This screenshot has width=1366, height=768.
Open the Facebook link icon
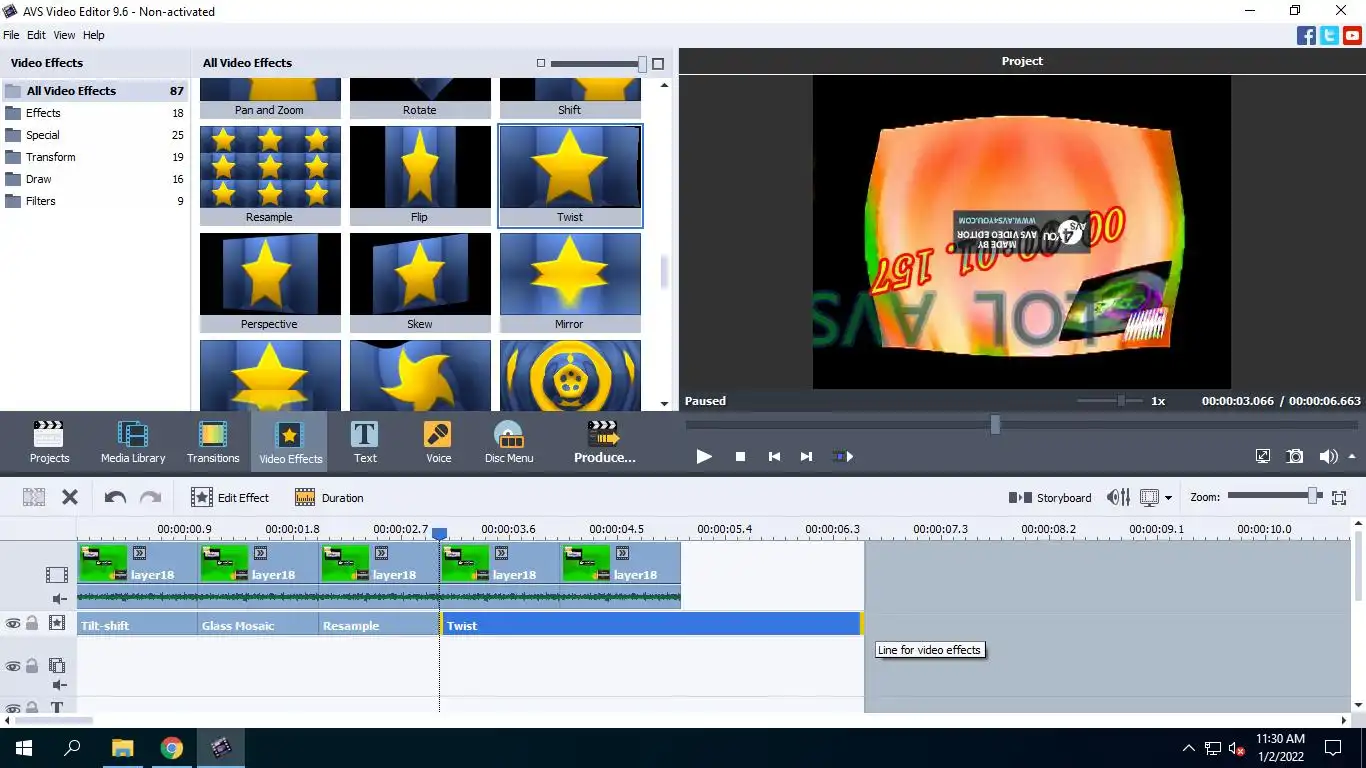tap(1306, 36)
